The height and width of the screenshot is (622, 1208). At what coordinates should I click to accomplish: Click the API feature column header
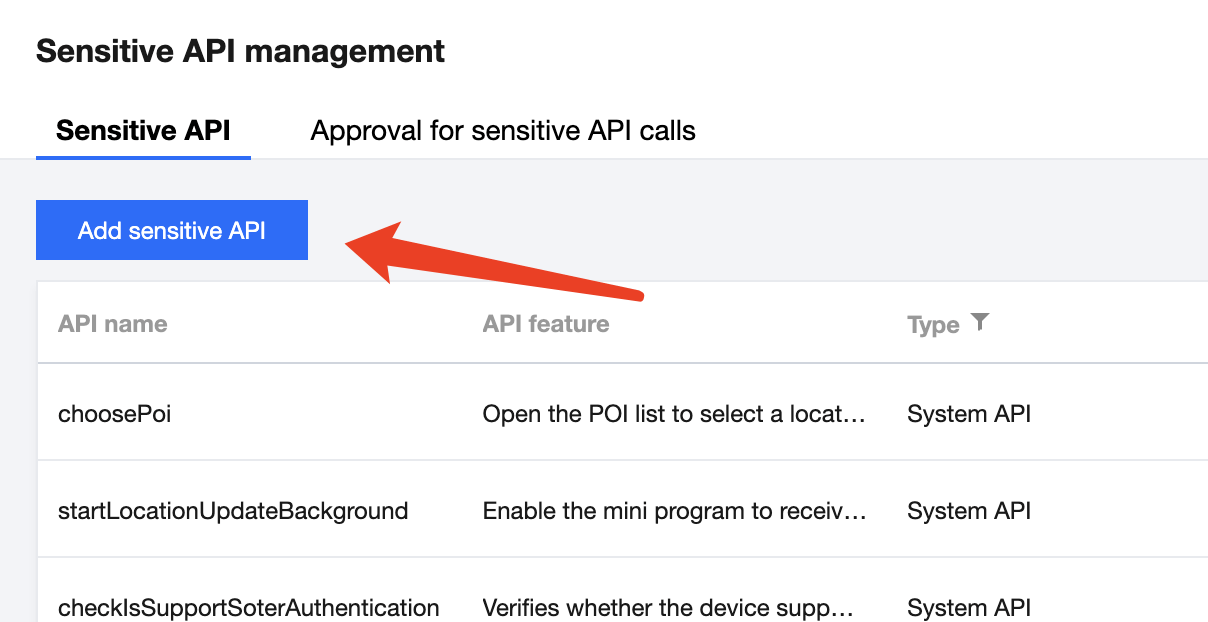tap(546, 324)
